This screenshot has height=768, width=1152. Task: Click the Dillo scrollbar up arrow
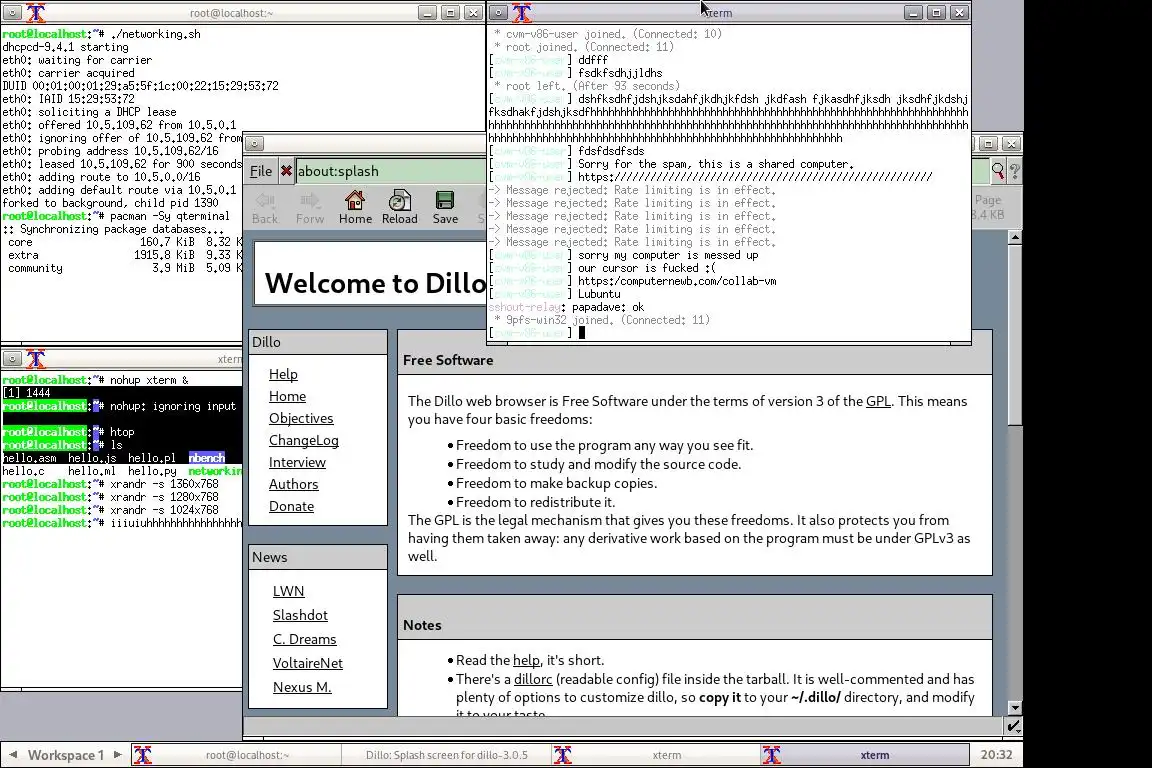(1015, 237)
